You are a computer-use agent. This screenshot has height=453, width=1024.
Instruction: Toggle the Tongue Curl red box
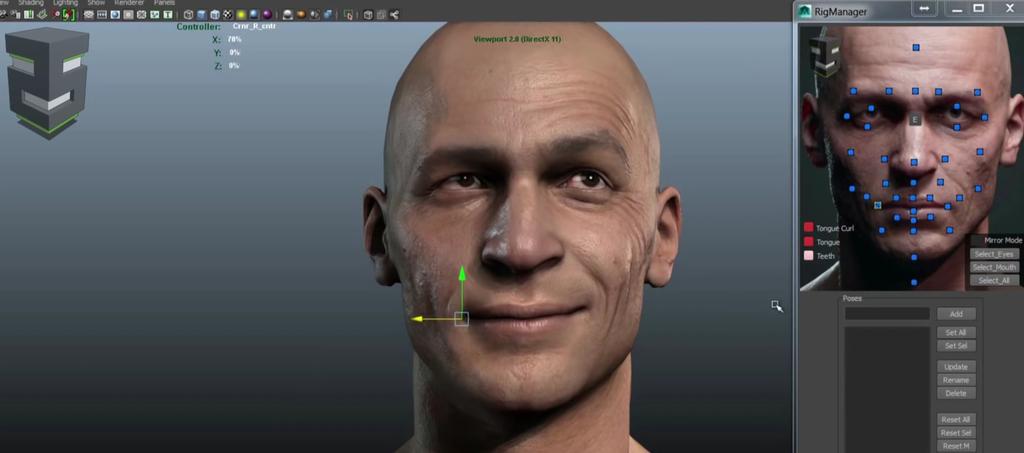[x=808, y=228]
